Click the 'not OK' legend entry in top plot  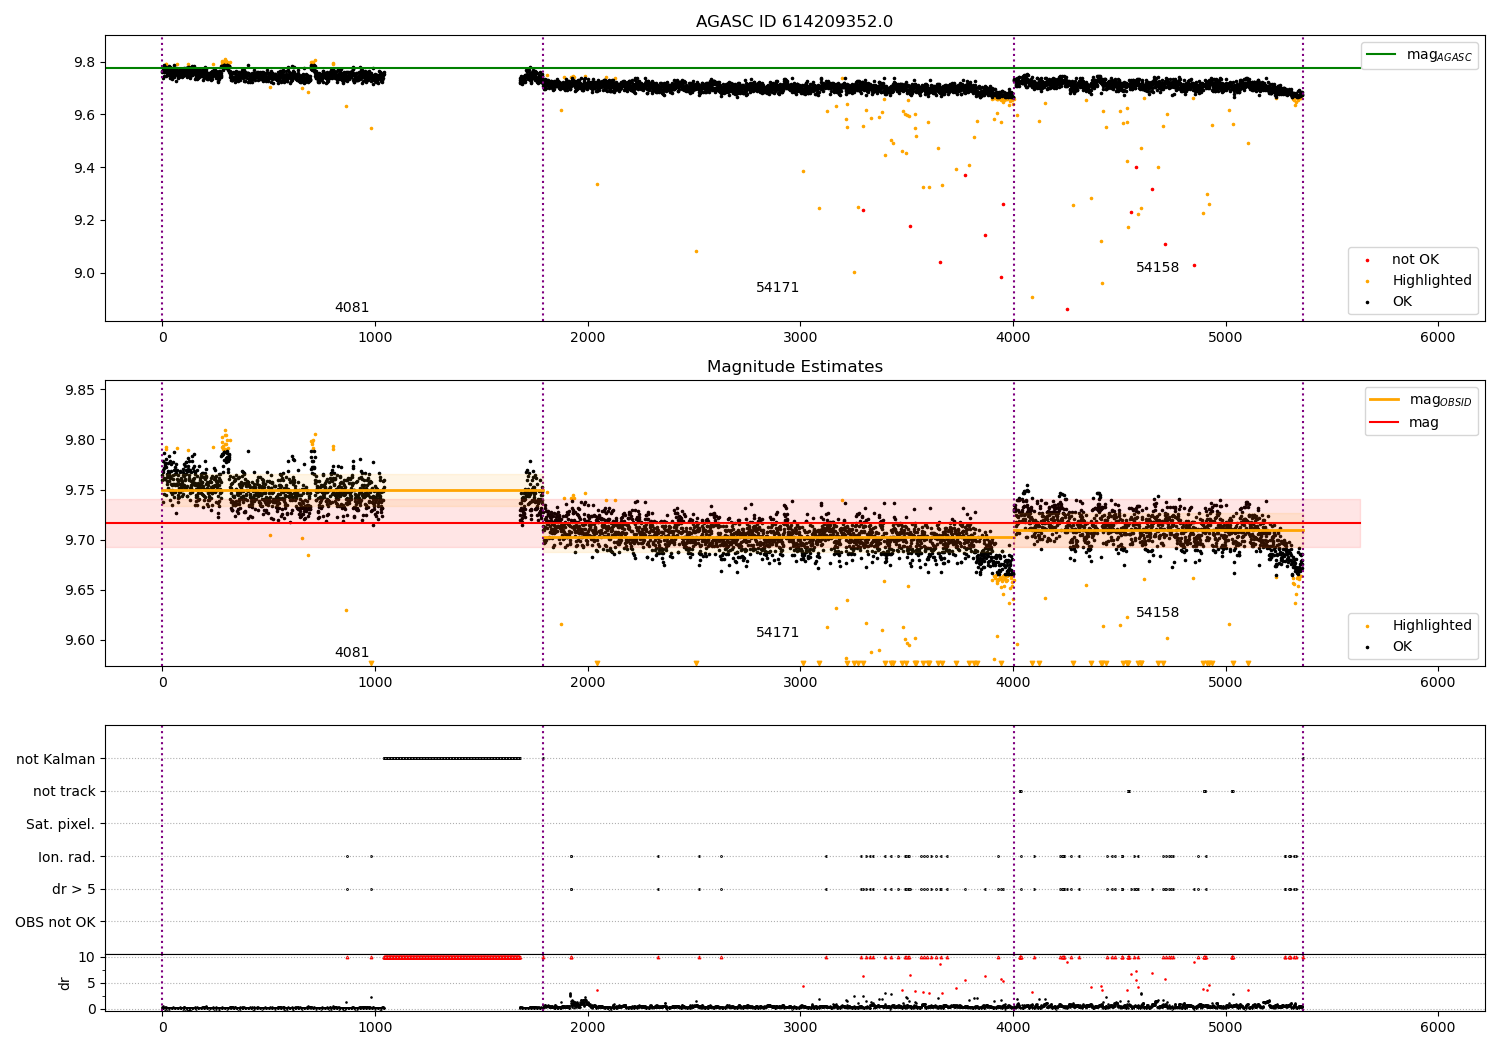[1415, 260]
